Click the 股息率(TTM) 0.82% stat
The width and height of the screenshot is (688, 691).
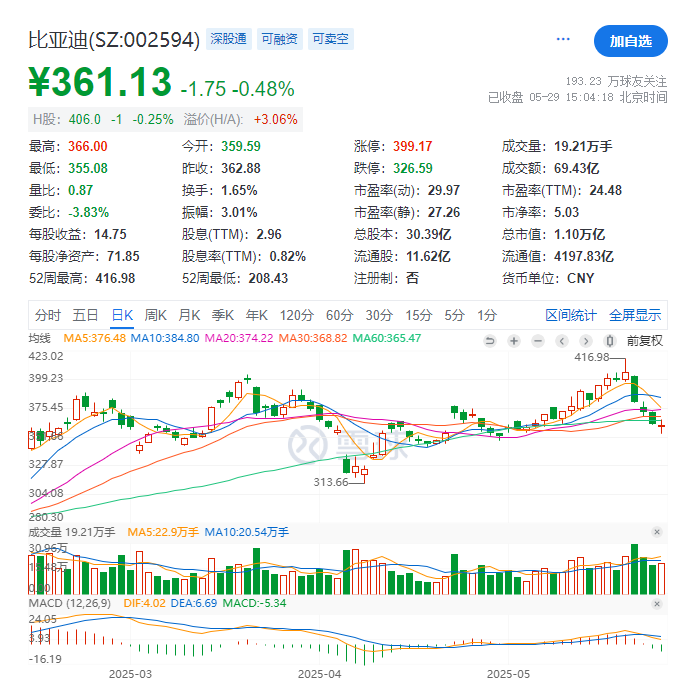[244, 256]
